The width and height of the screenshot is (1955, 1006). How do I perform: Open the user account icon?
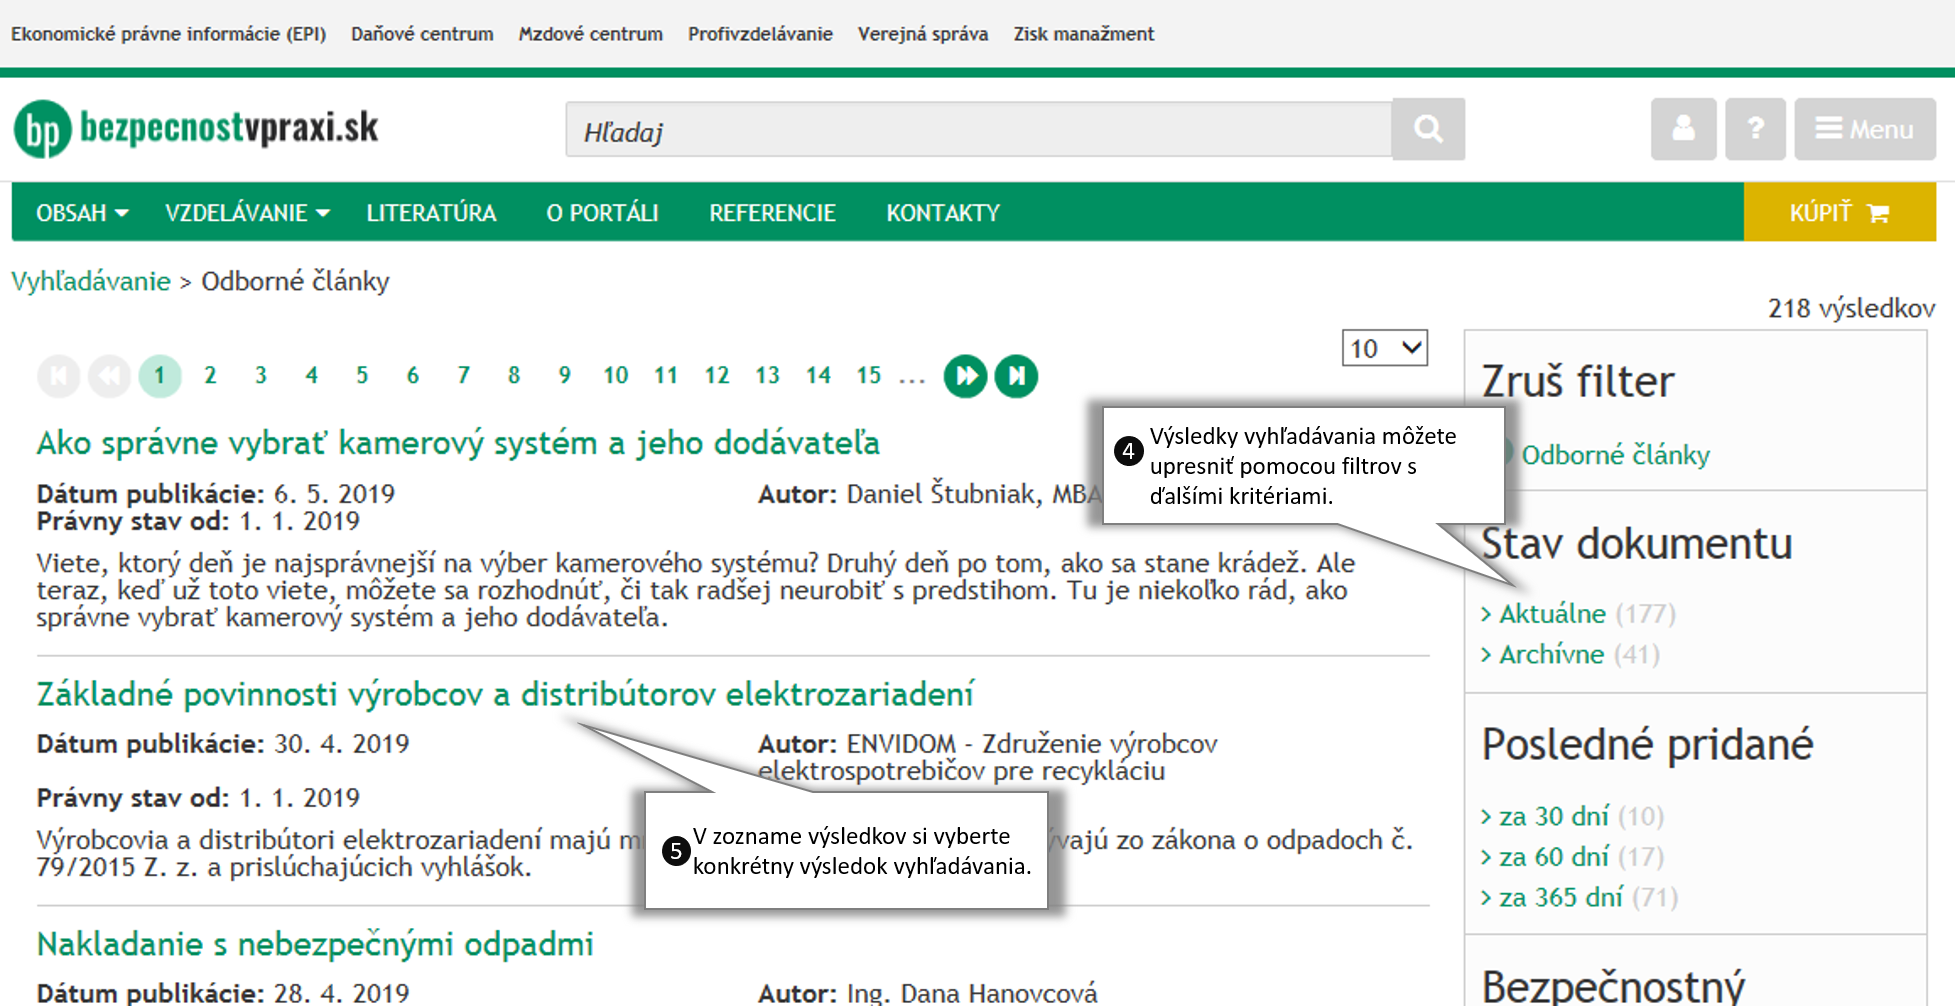(x=1683, y=129)
